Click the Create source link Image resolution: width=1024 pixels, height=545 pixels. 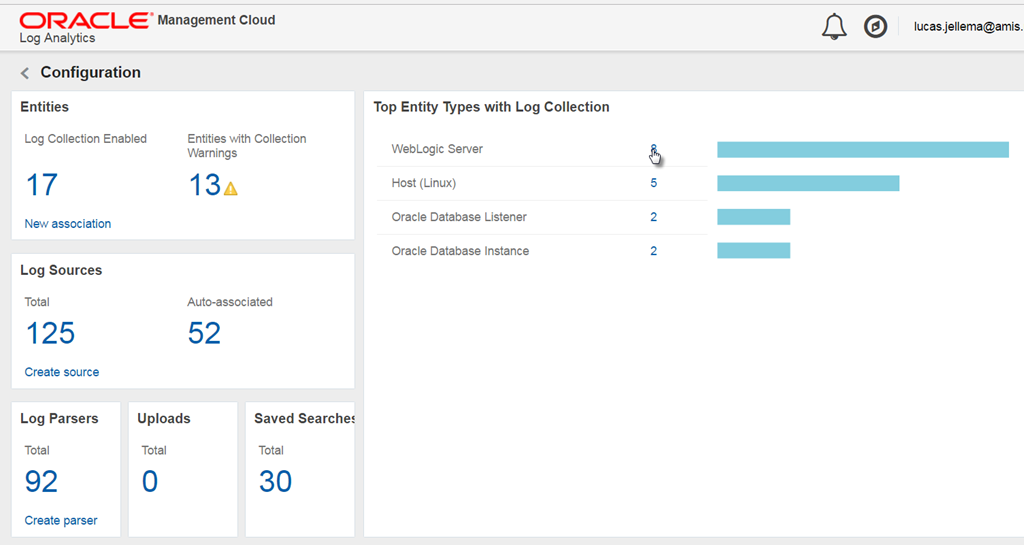click(x=61, y=372)
